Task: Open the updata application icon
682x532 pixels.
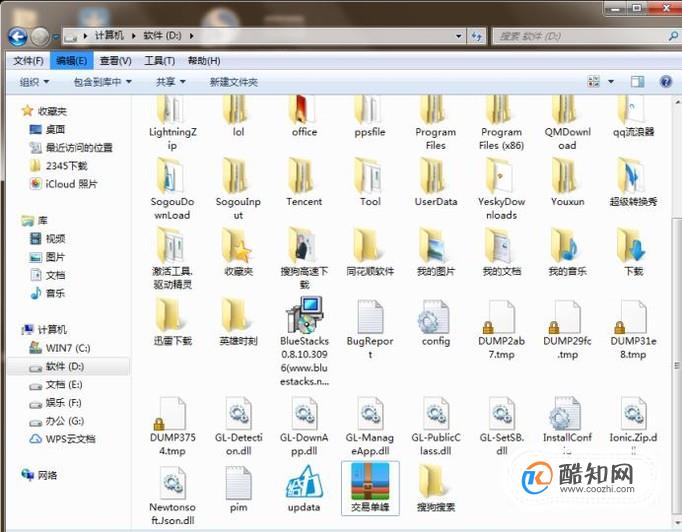Action: [304, 488]
